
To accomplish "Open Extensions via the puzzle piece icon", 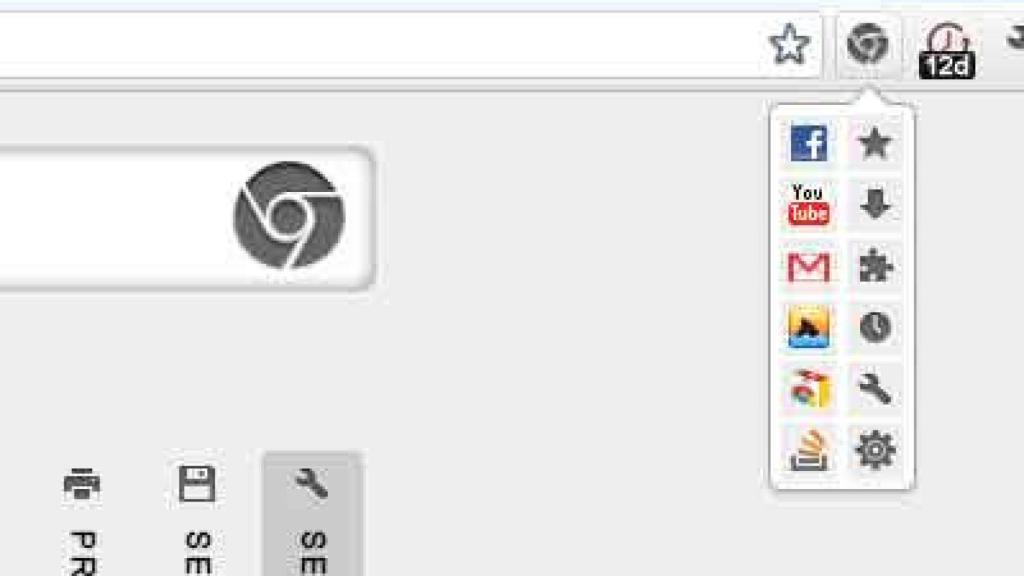I will (x=874, y=266).
